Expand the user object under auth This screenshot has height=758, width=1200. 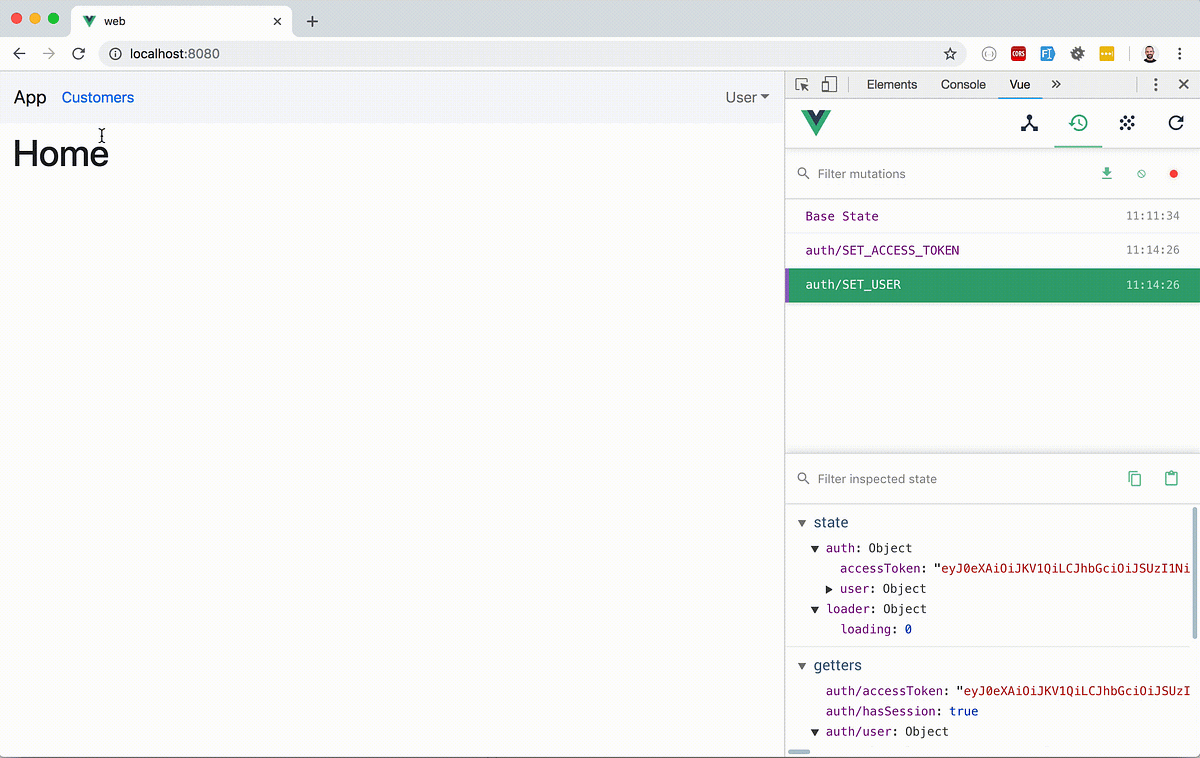click(x=829, y=588)
